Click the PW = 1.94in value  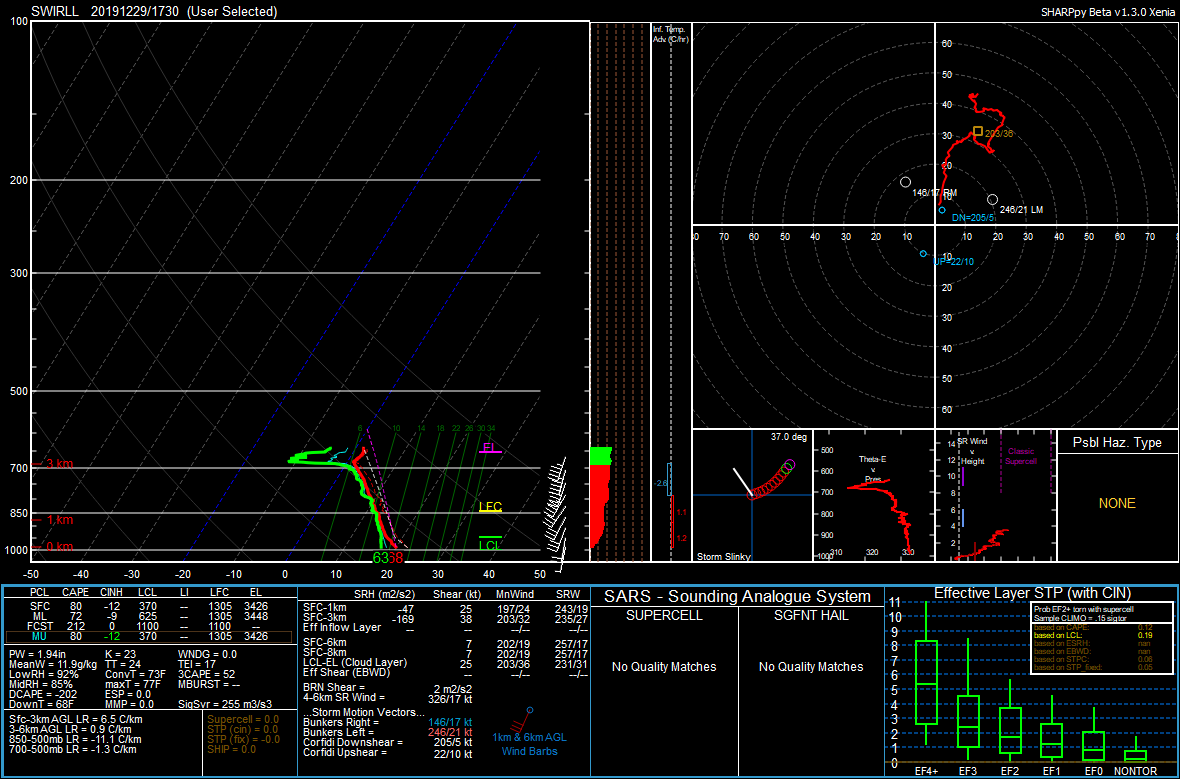click(38, 655)
